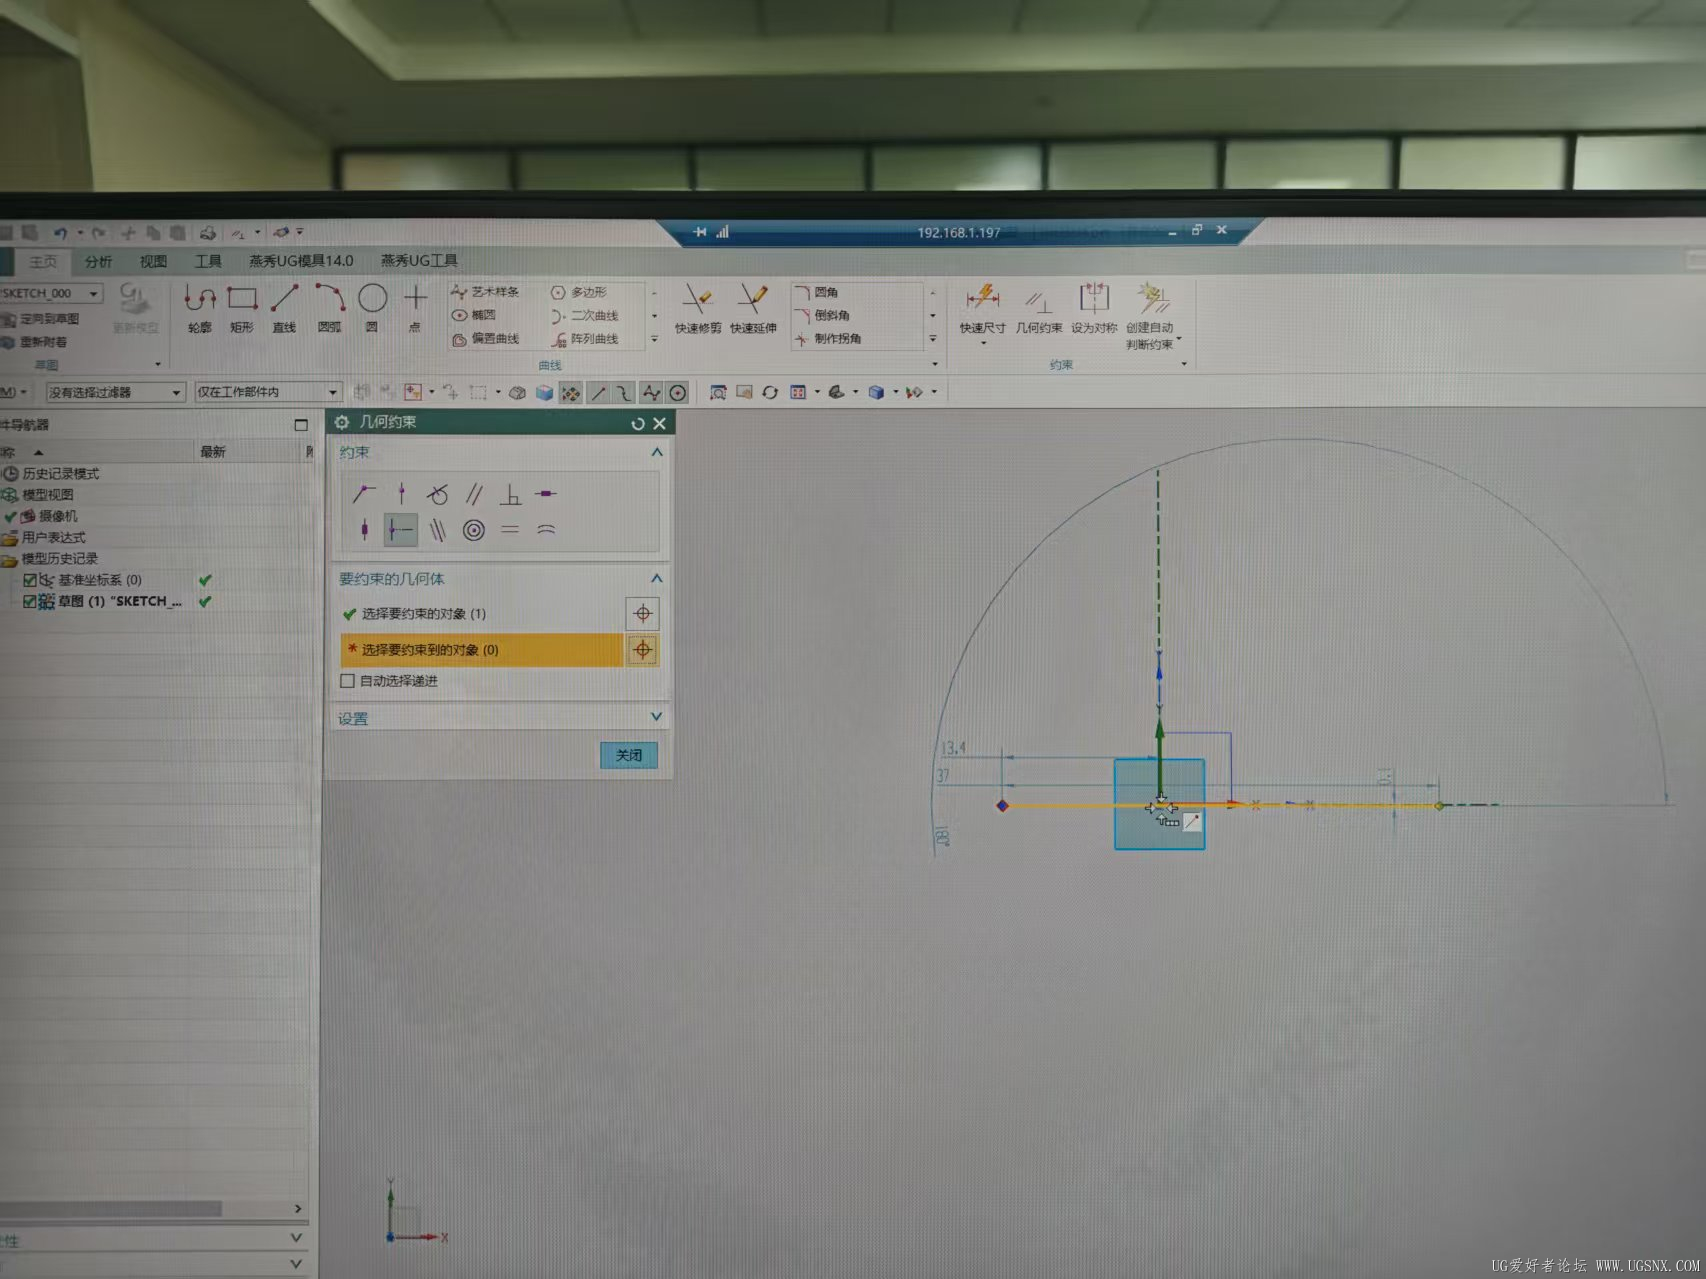Image resolution: width=1706 pixels, height=1279 pixels.
Task: Collapse the 要约束的几何体 section
Action: point(657,578)
